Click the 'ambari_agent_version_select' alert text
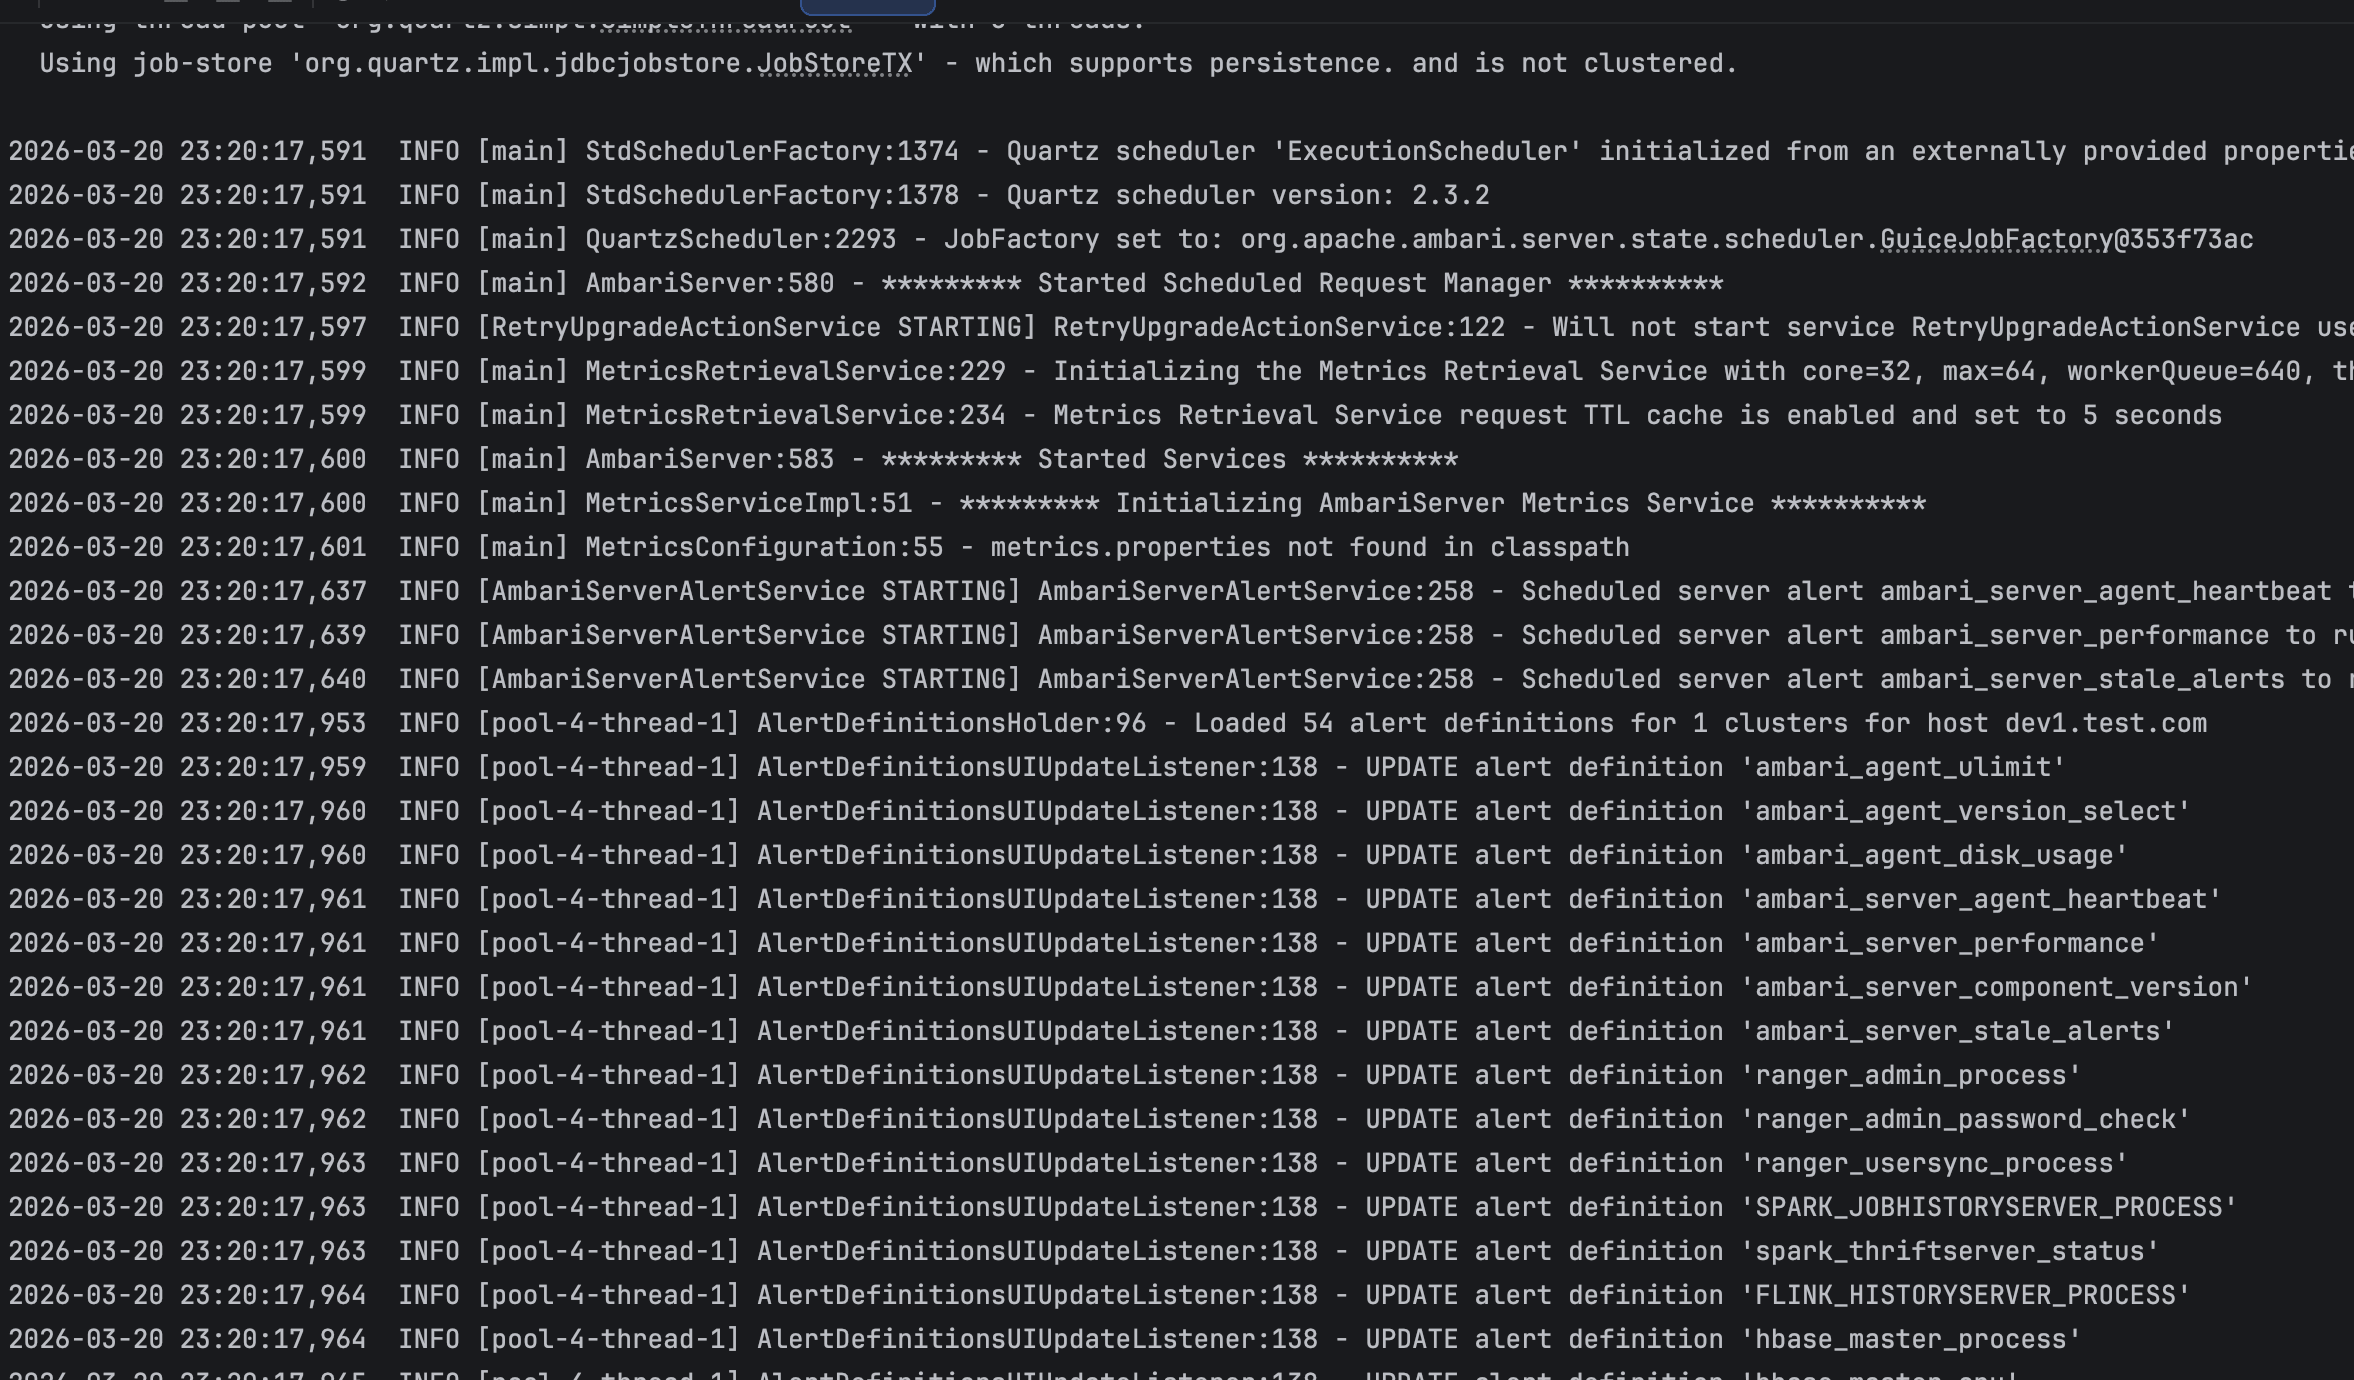This screenshot has height=1380, width=2354. pos(1965,812)
